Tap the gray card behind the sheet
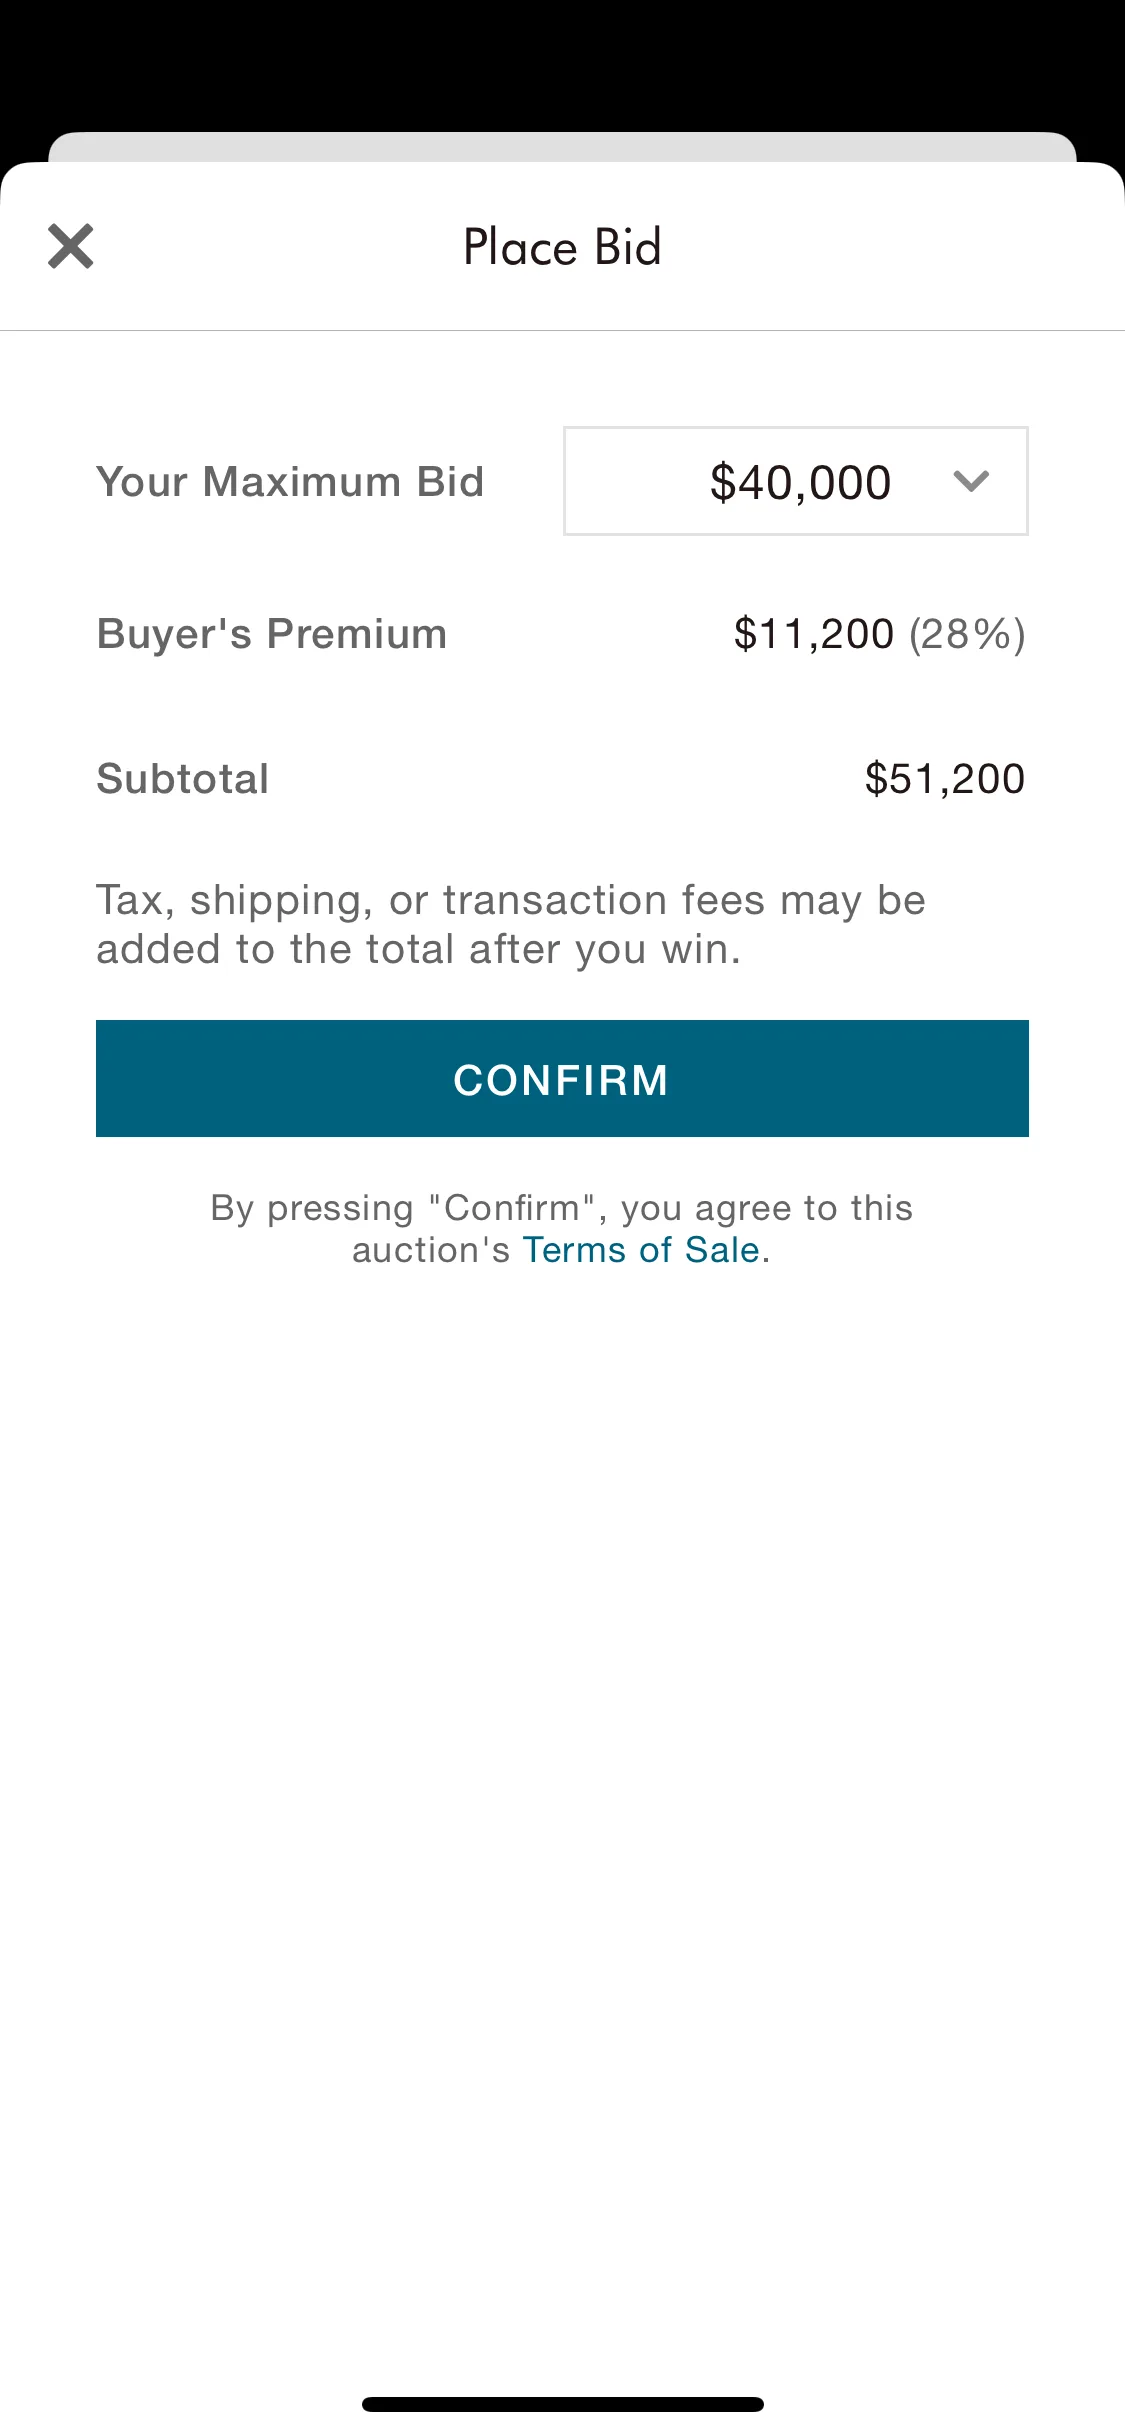The image size is (1125, 2436). point(562,147)
